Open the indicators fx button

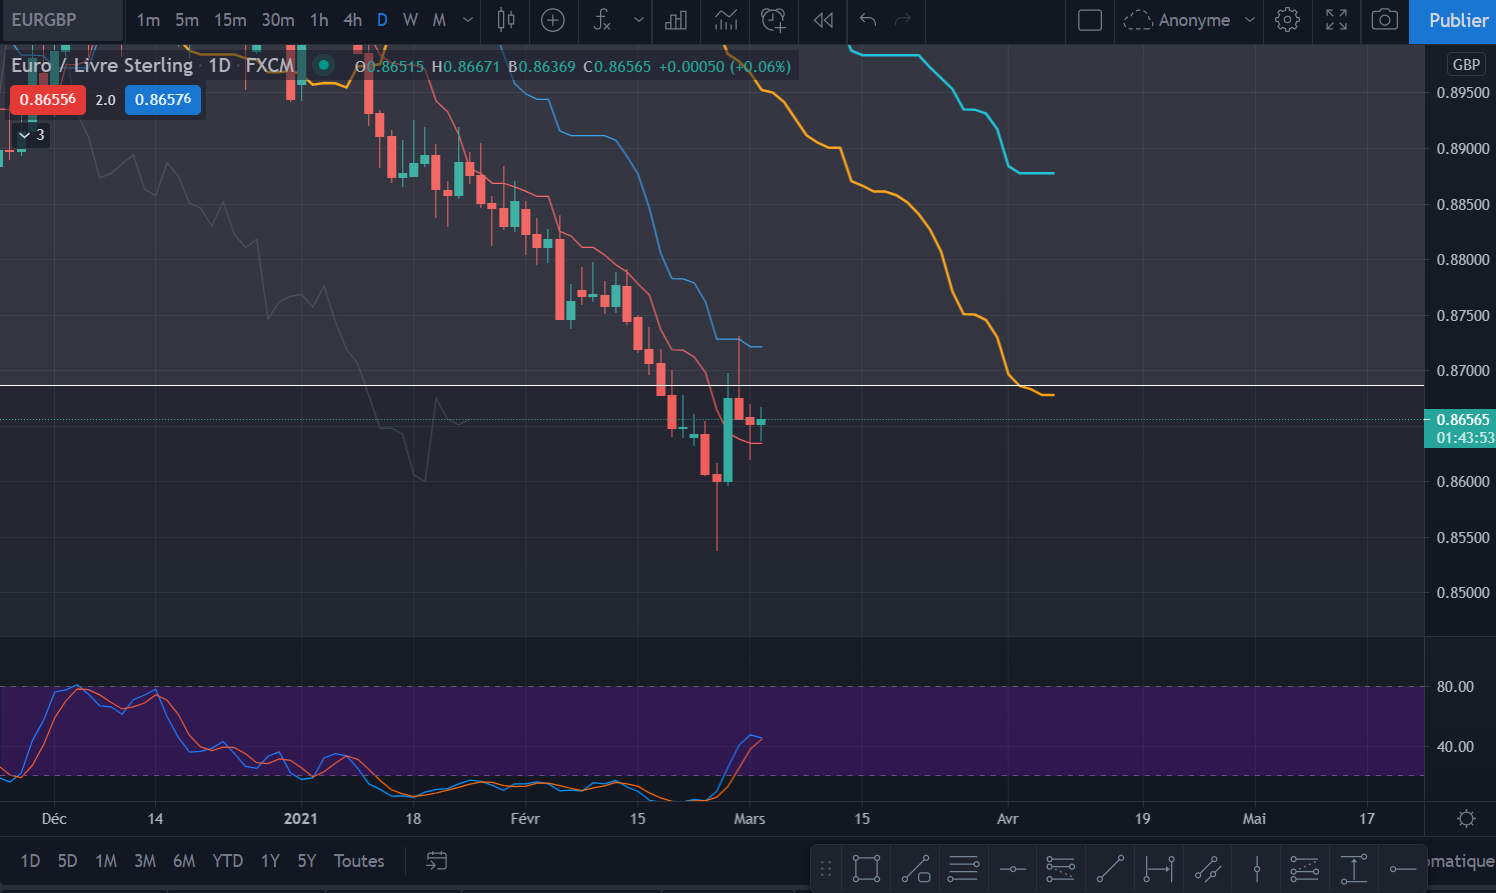pyautogui.click(x=602, y=20)
